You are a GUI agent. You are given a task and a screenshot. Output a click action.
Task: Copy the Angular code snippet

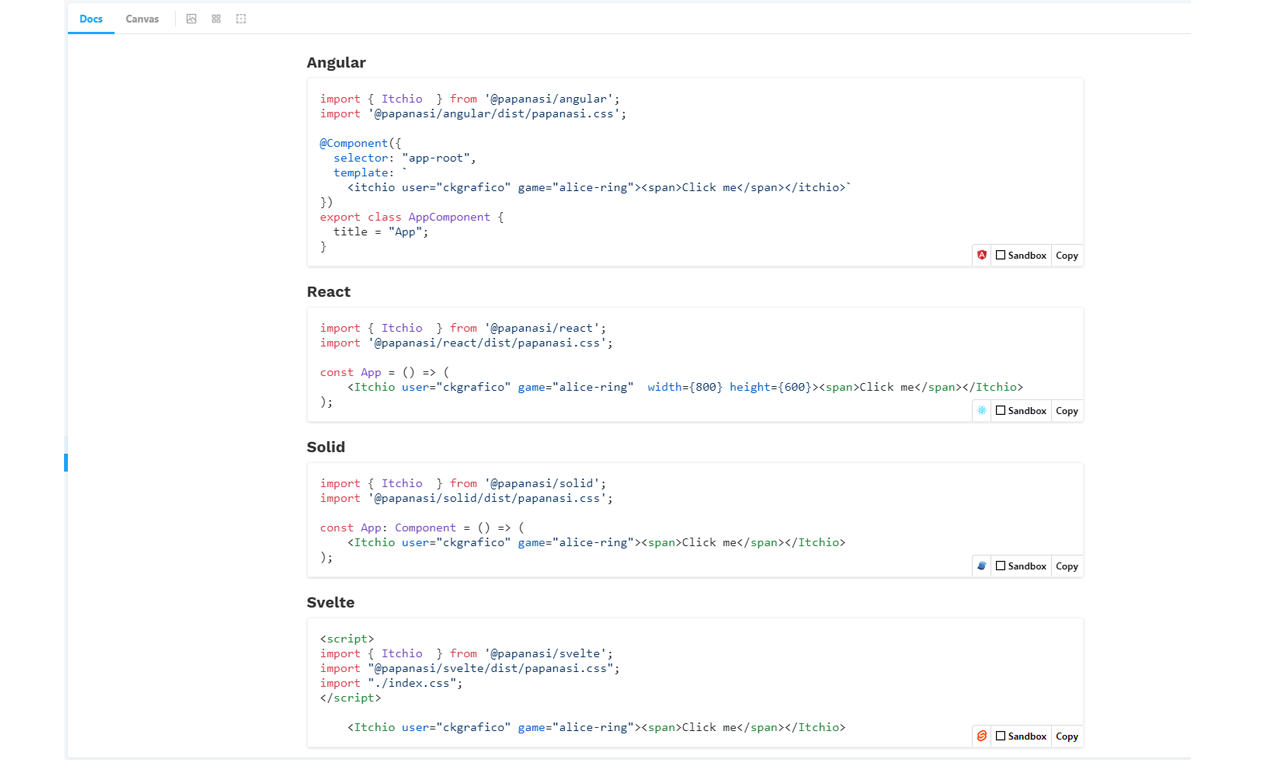(x=1067, y=255)
